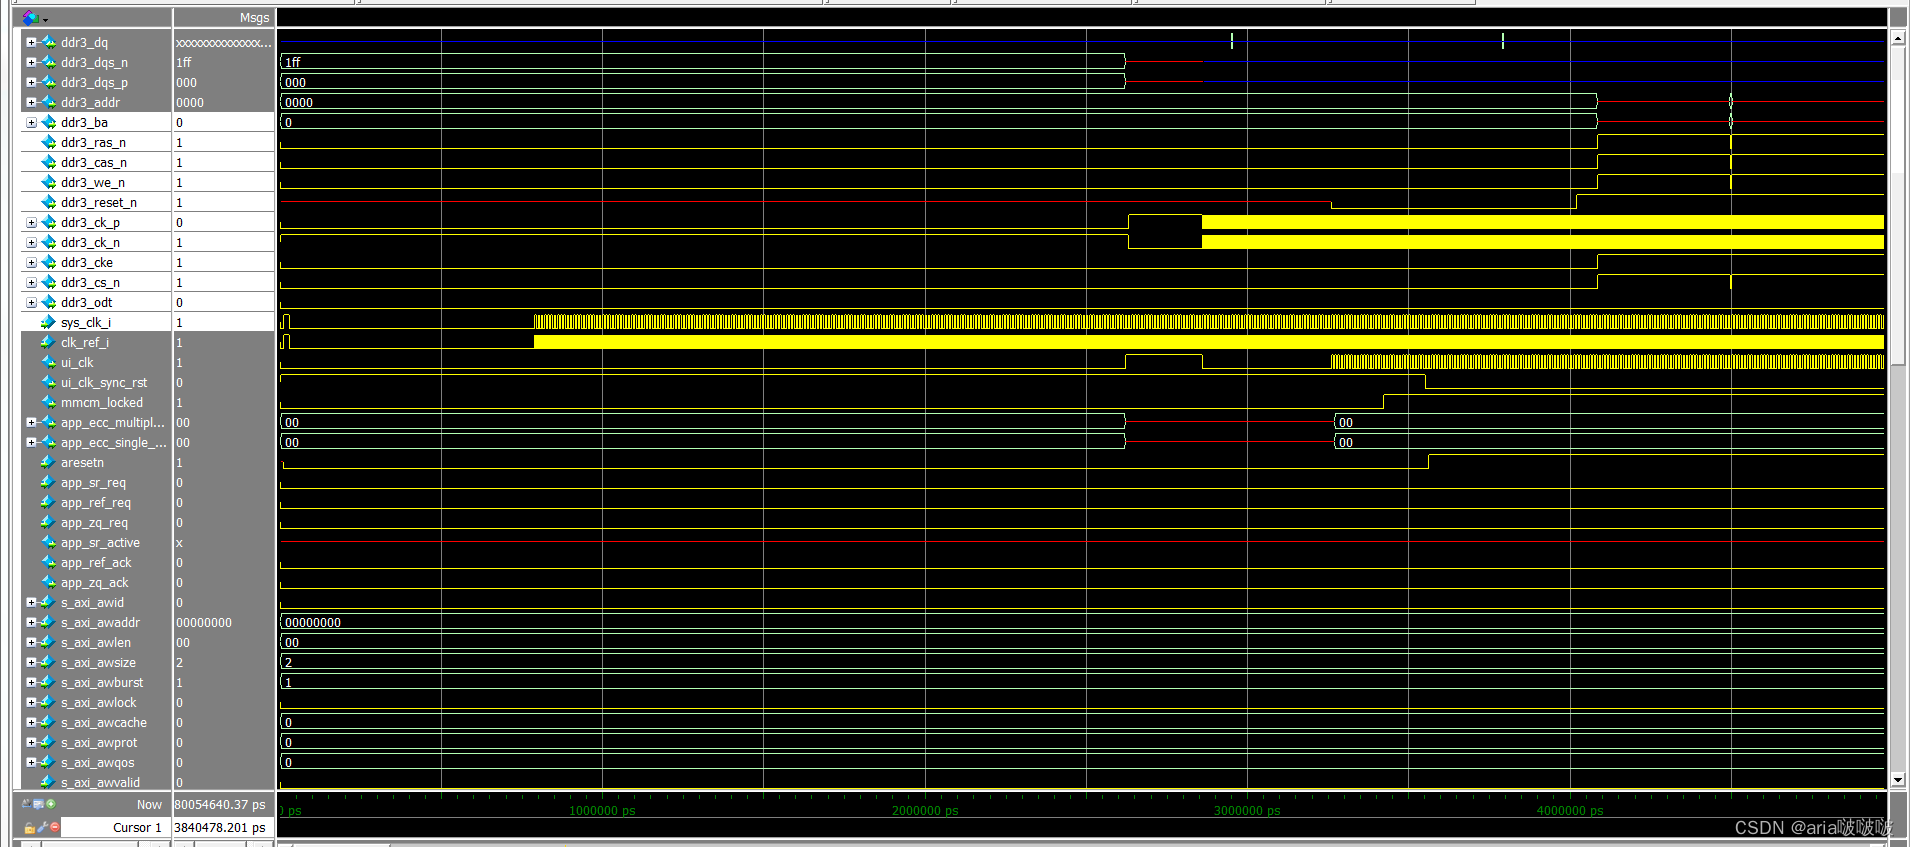Select the app_ref_req signal icon
1910x847 pixels.
pos(49,502)
